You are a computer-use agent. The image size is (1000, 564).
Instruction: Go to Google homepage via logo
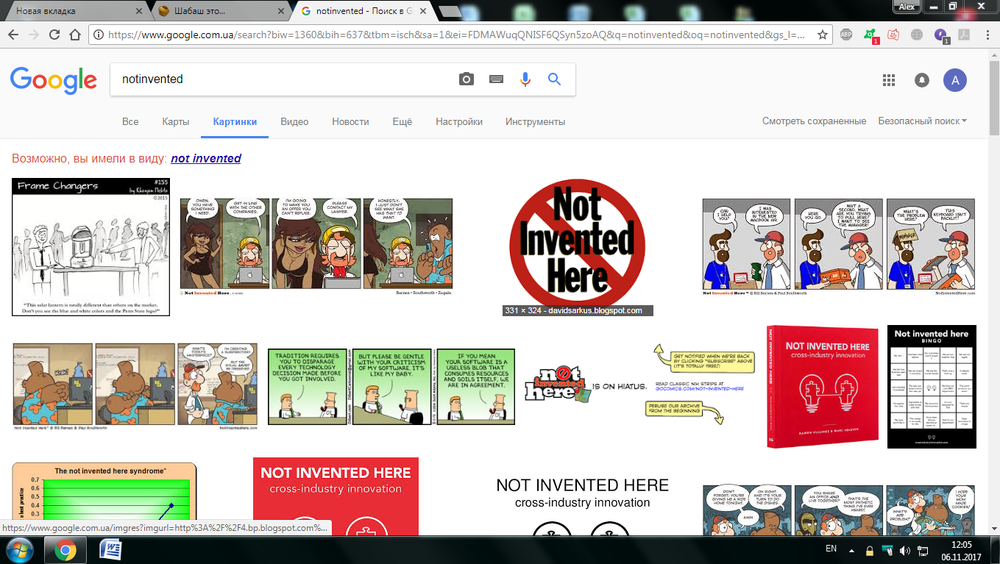coord(54,80)
